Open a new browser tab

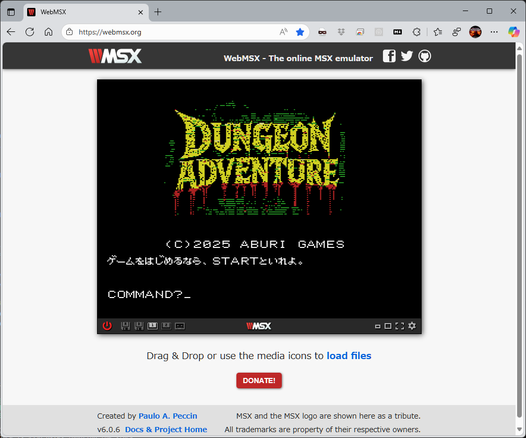point(158,12)
